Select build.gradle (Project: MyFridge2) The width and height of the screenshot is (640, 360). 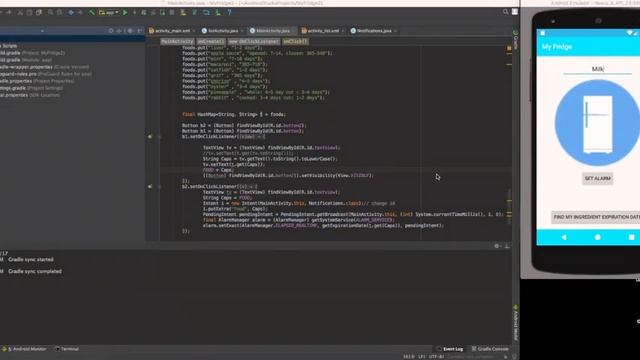point(33,53)
